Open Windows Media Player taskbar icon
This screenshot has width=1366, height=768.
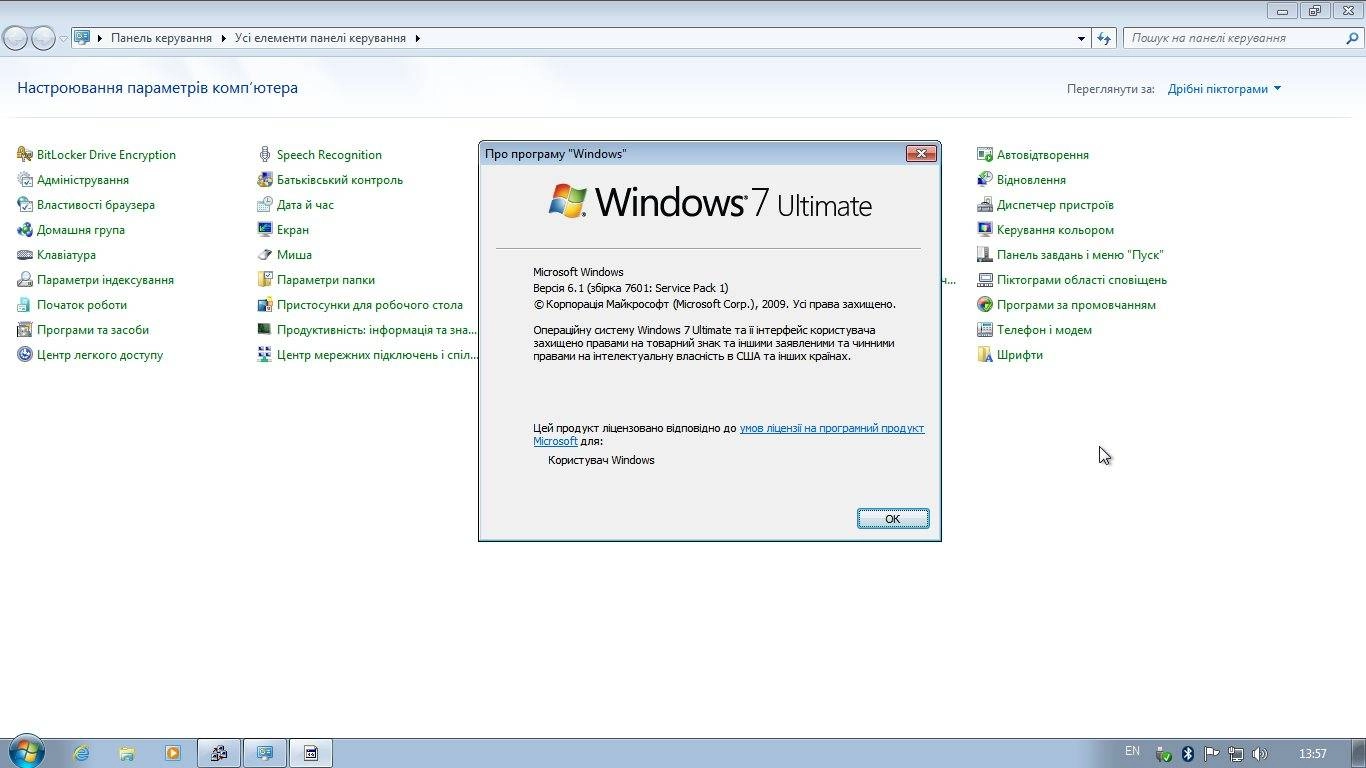(173, 753)
